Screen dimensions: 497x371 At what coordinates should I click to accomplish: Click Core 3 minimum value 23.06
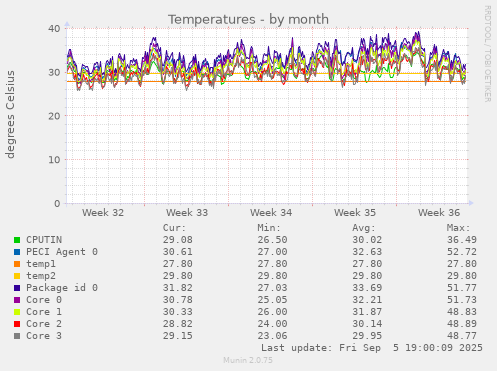pyautogui.click(x=272, y=336)
